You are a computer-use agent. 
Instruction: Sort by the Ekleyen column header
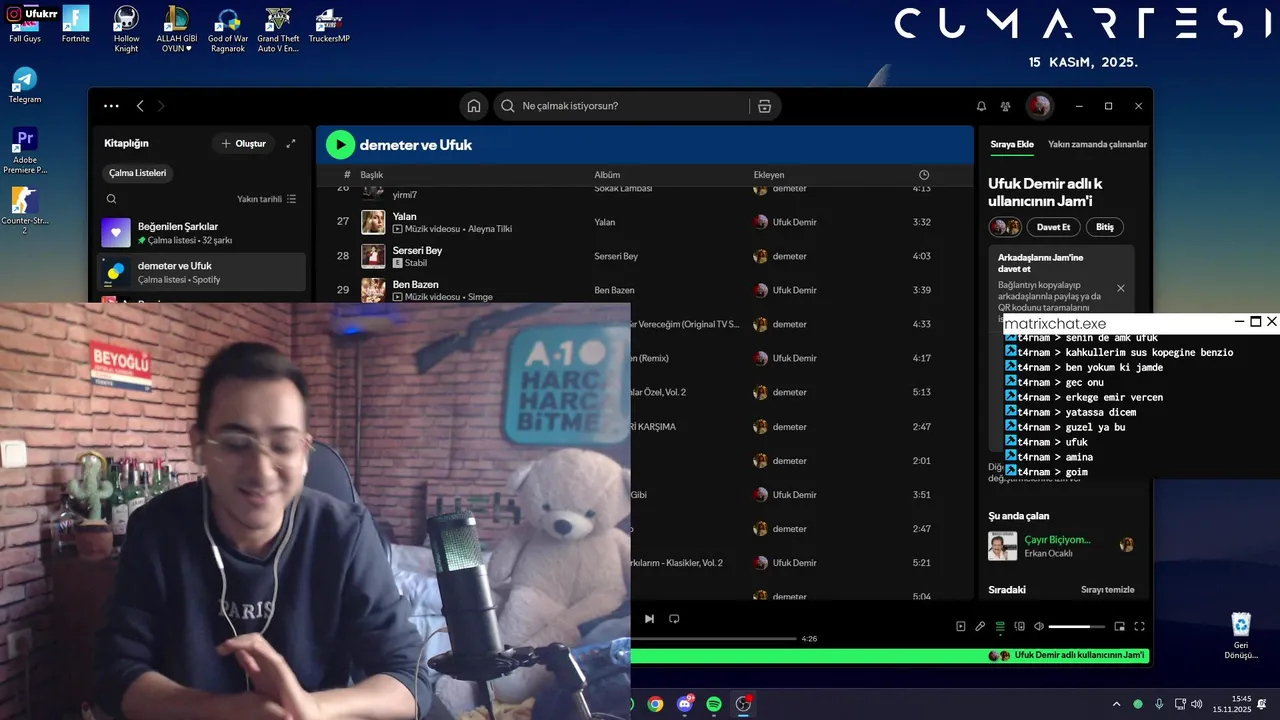(x=769, y=175)
